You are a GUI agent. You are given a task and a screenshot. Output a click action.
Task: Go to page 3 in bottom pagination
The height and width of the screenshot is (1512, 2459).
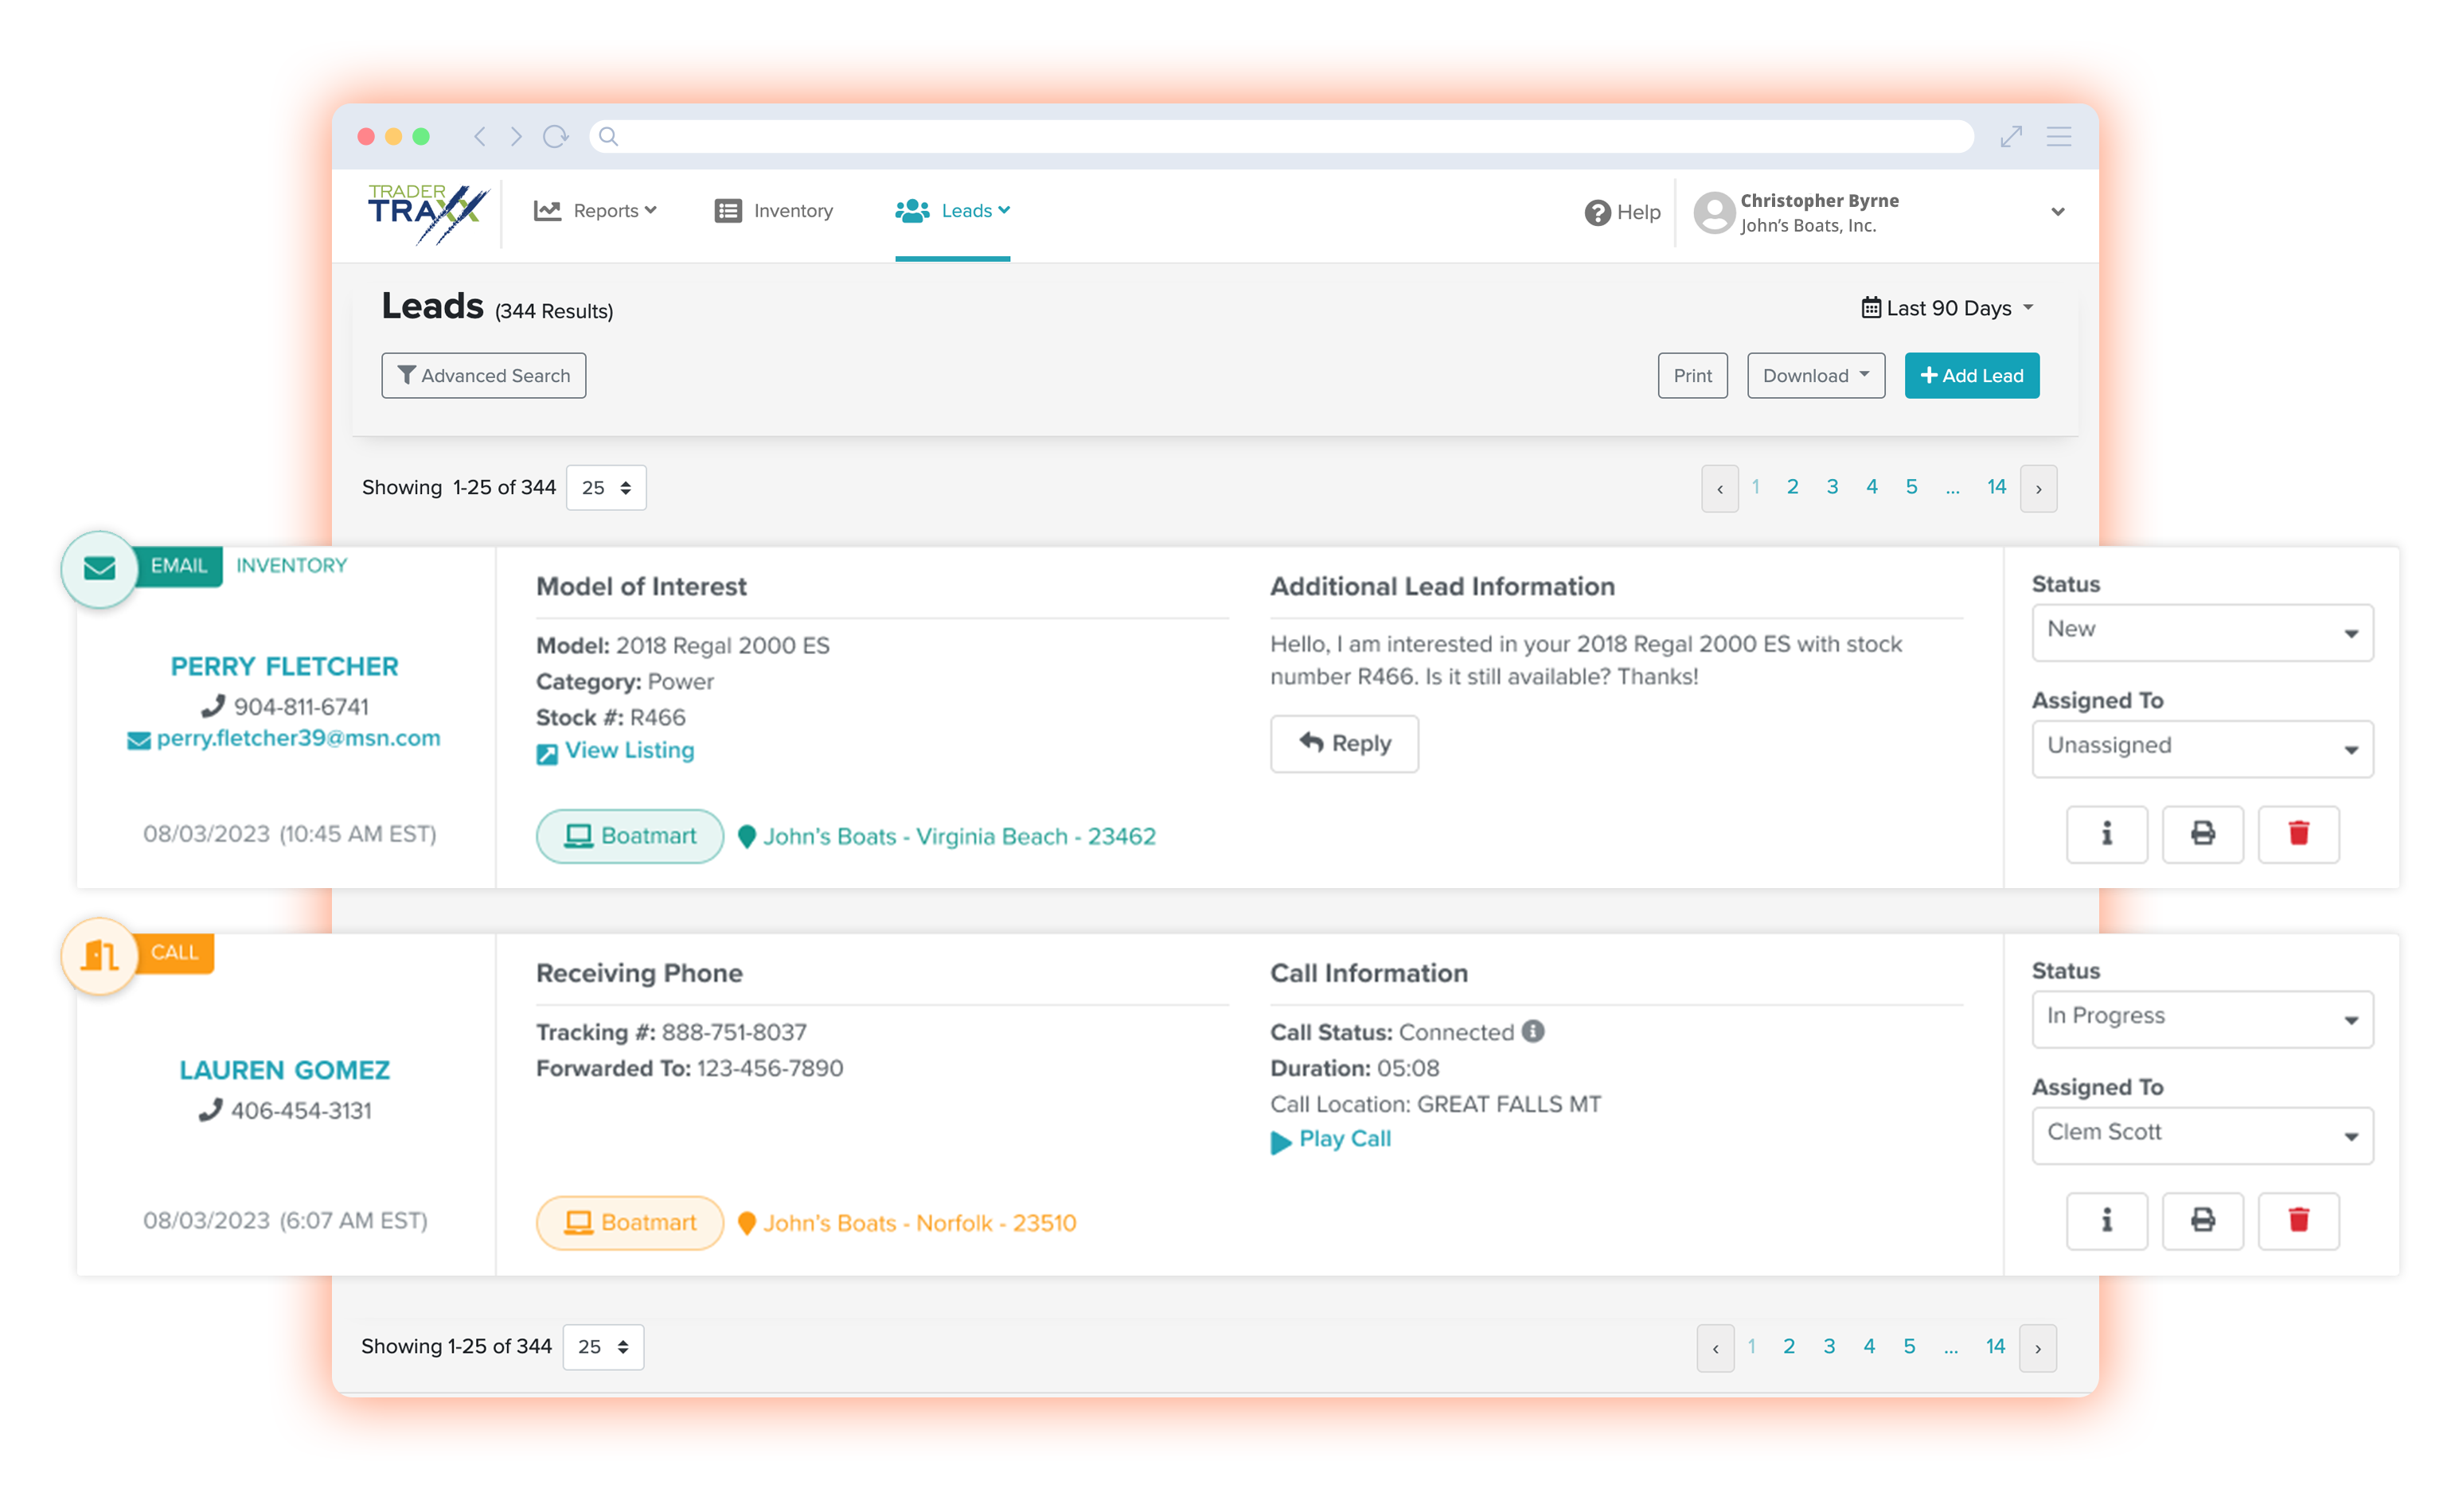coord(1828,1346)
